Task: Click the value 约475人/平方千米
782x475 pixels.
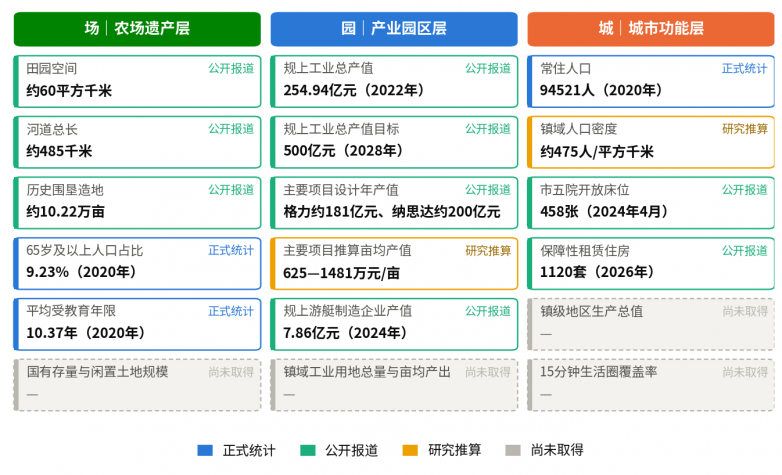Action: point(597,152)
